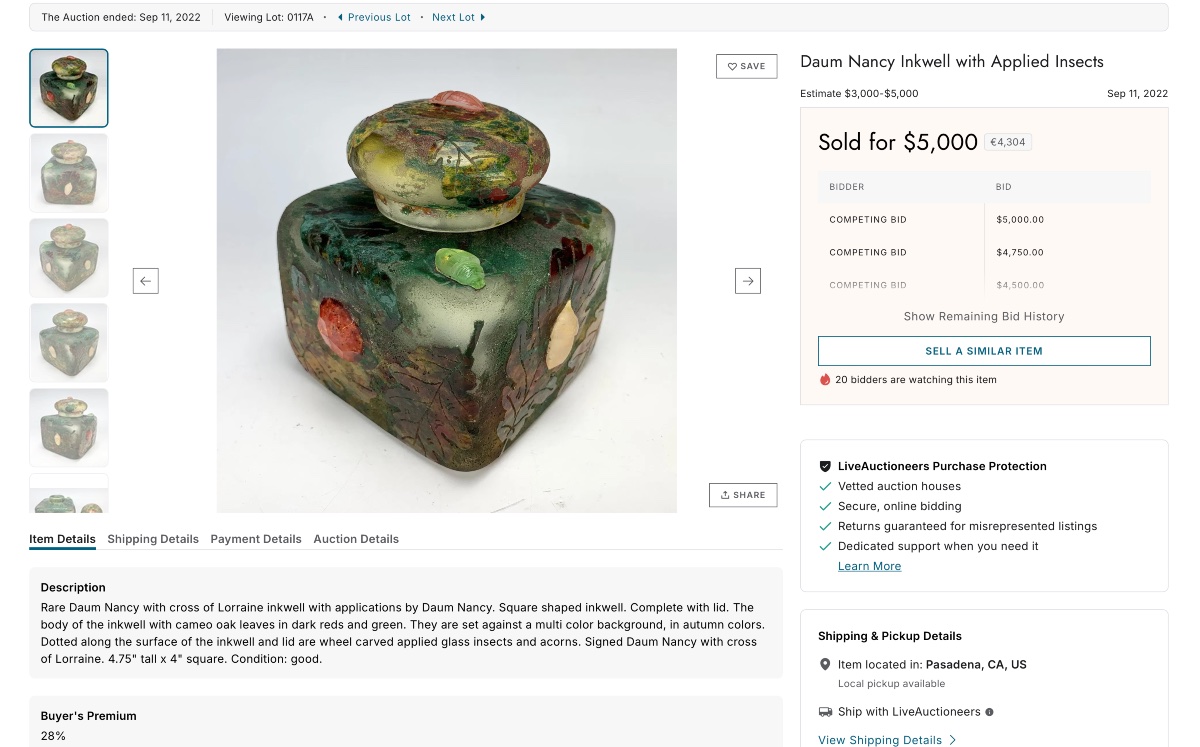Click the Share icon button
Viewport: 1200px width, 747px height.
[742, 495]
